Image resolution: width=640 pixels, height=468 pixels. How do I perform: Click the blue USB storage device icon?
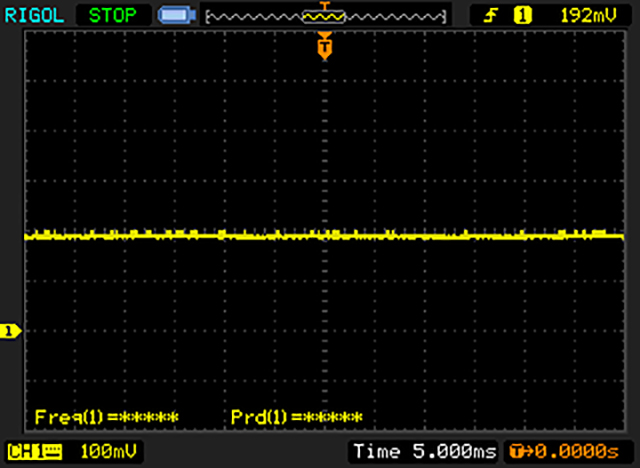pos(177,16)
